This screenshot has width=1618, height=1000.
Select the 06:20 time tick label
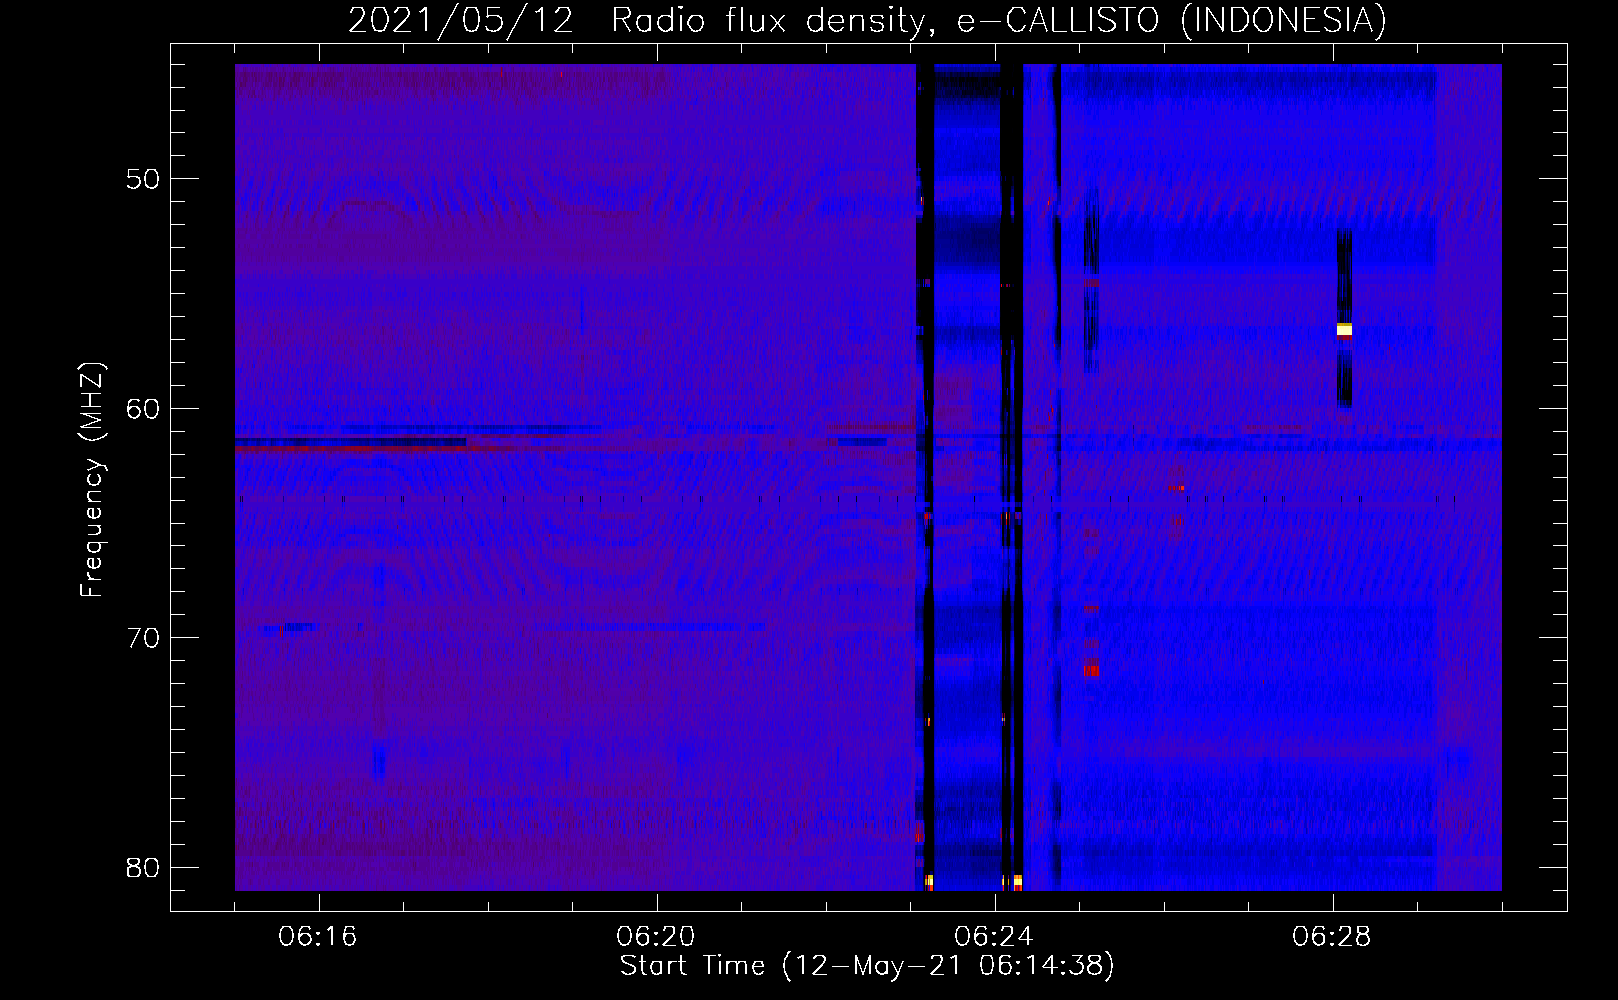tap(656, 937)
